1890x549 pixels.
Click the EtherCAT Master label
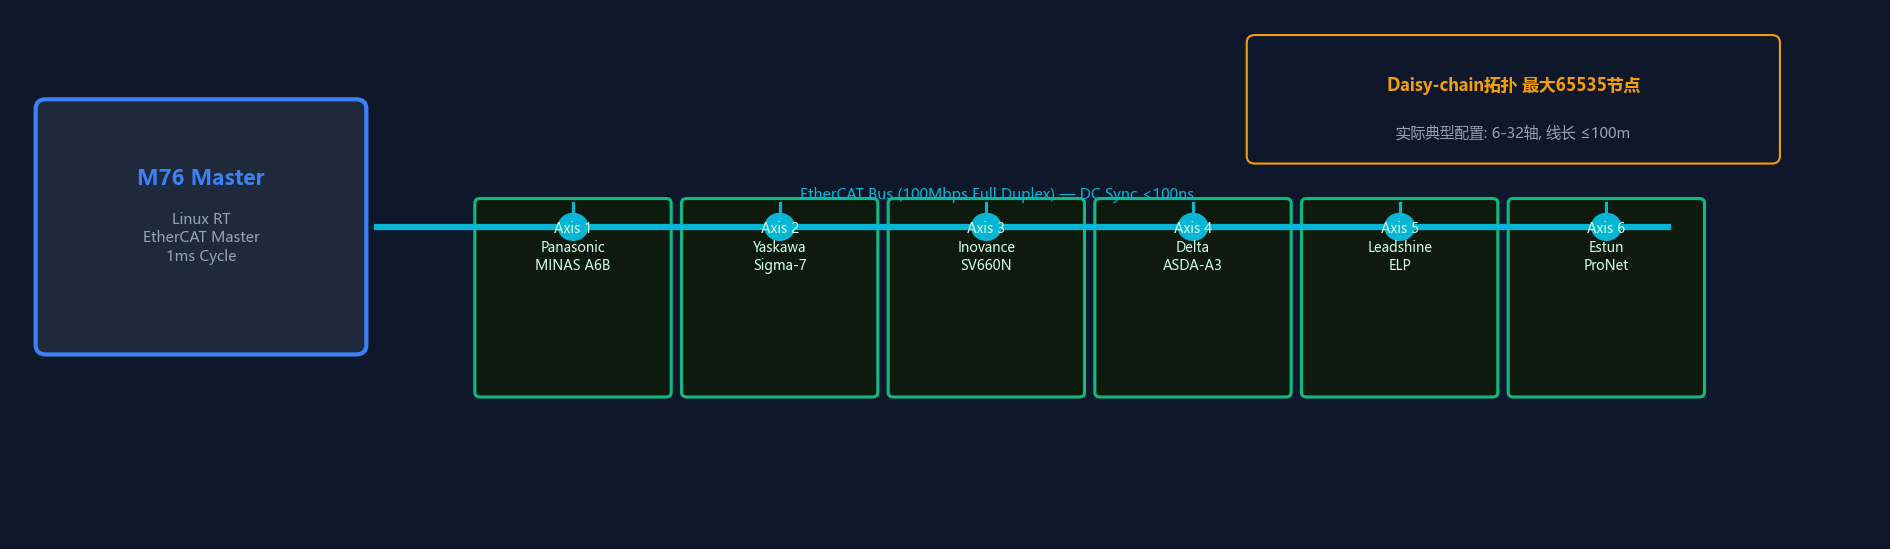[201, 237]
